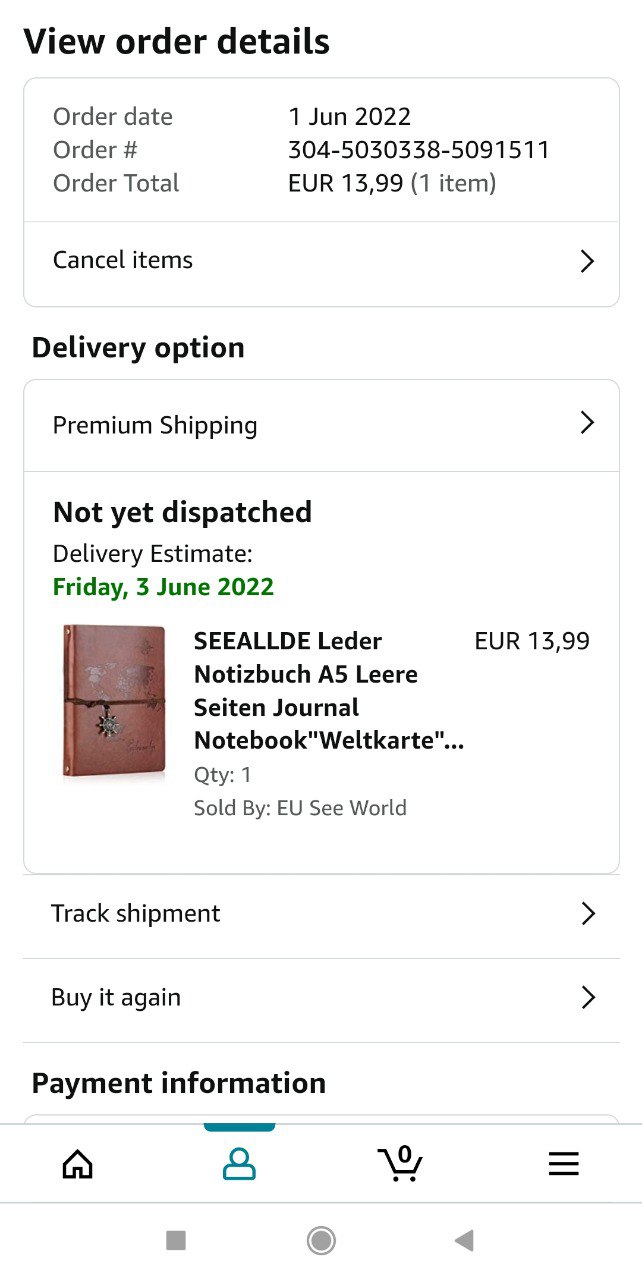The width and height of the screenshot is (642, 1279).
Task: Open the Home tab icon
Action: click(x=77, y=1164)
